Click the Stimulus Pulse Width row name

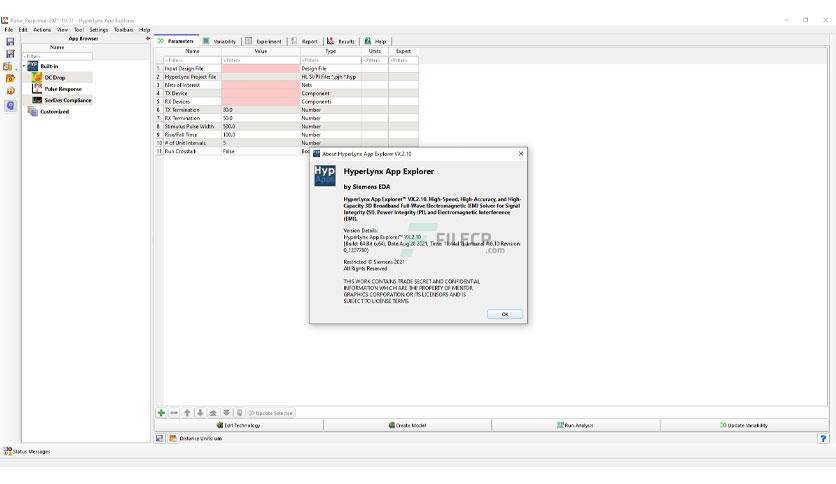(189, 126)
